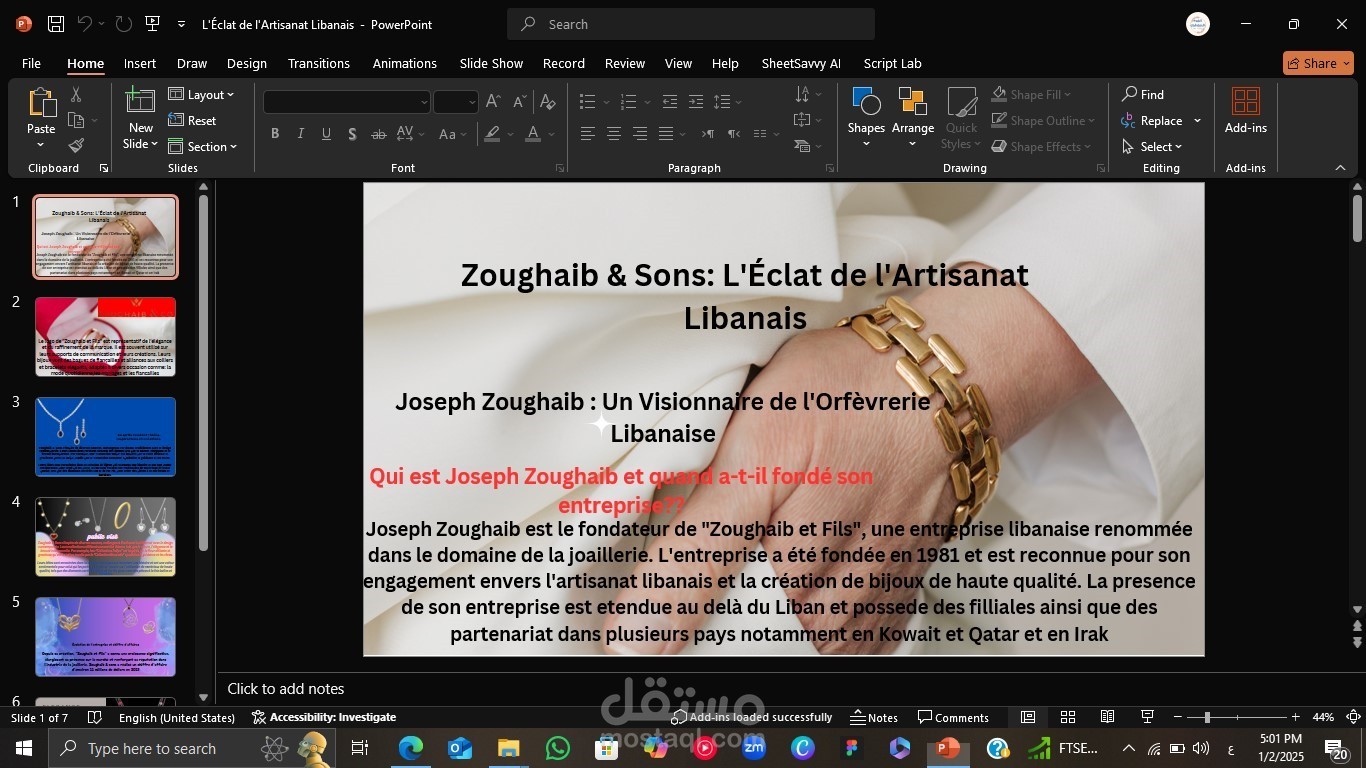Toggle text shadow
Image resolution: width=1366 pixels, height=768 pixels.
click(x=352, y=134)
